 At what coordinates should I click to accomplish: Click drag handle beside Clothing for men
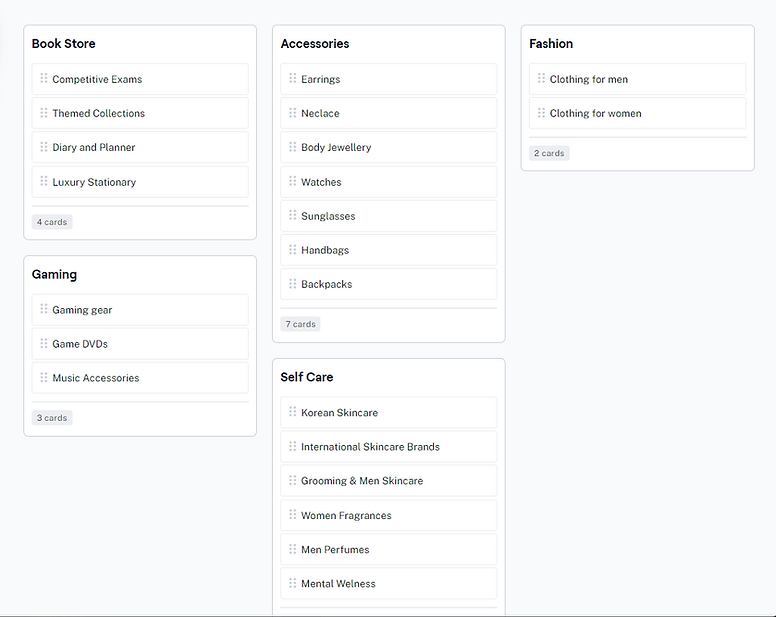point(542,79)
